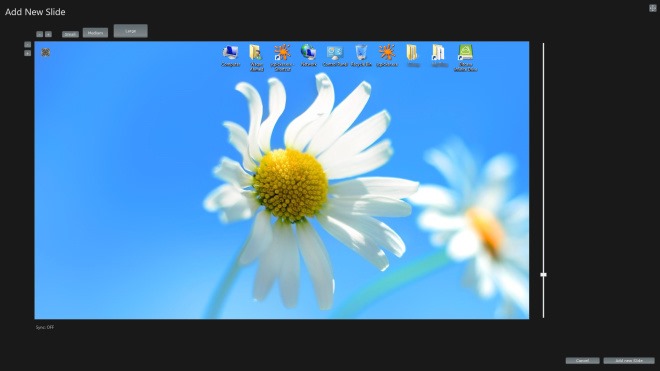Click the Cancel button
The image size is (660, 371).
pyautogui.click(x=582, y=360)
